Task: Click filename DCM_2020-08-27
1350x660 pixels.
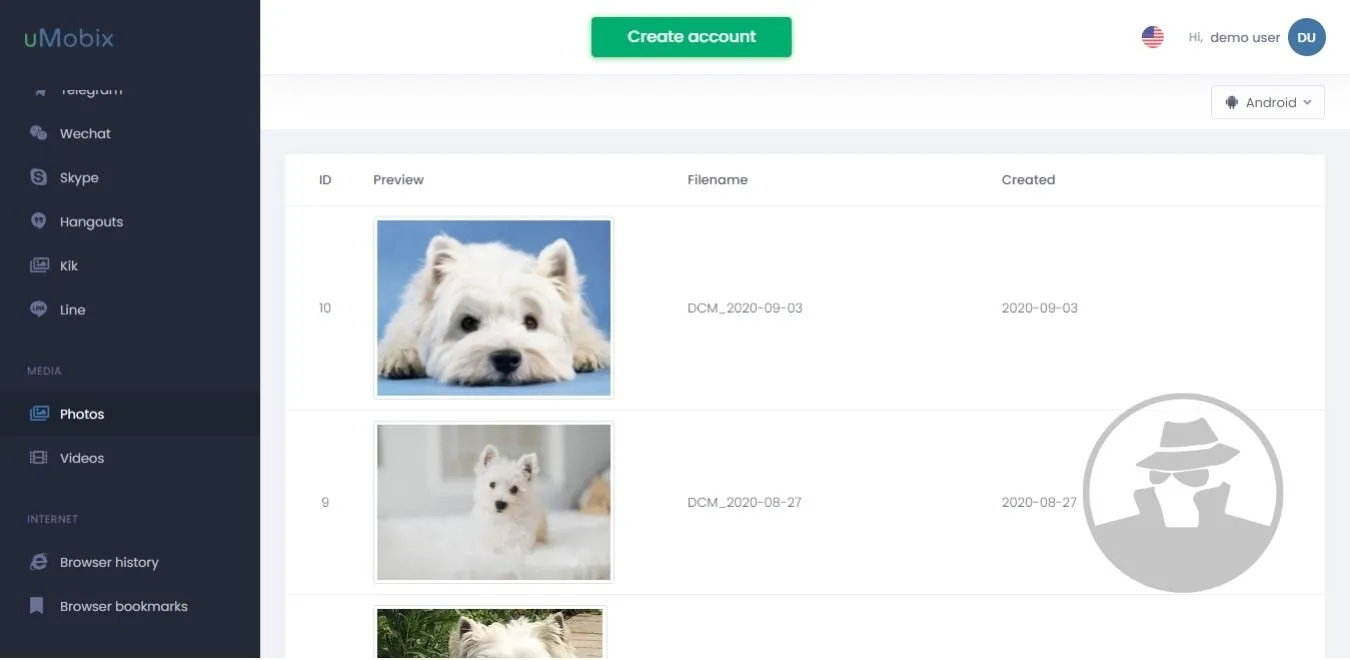Action: click(x=744, y=502)
